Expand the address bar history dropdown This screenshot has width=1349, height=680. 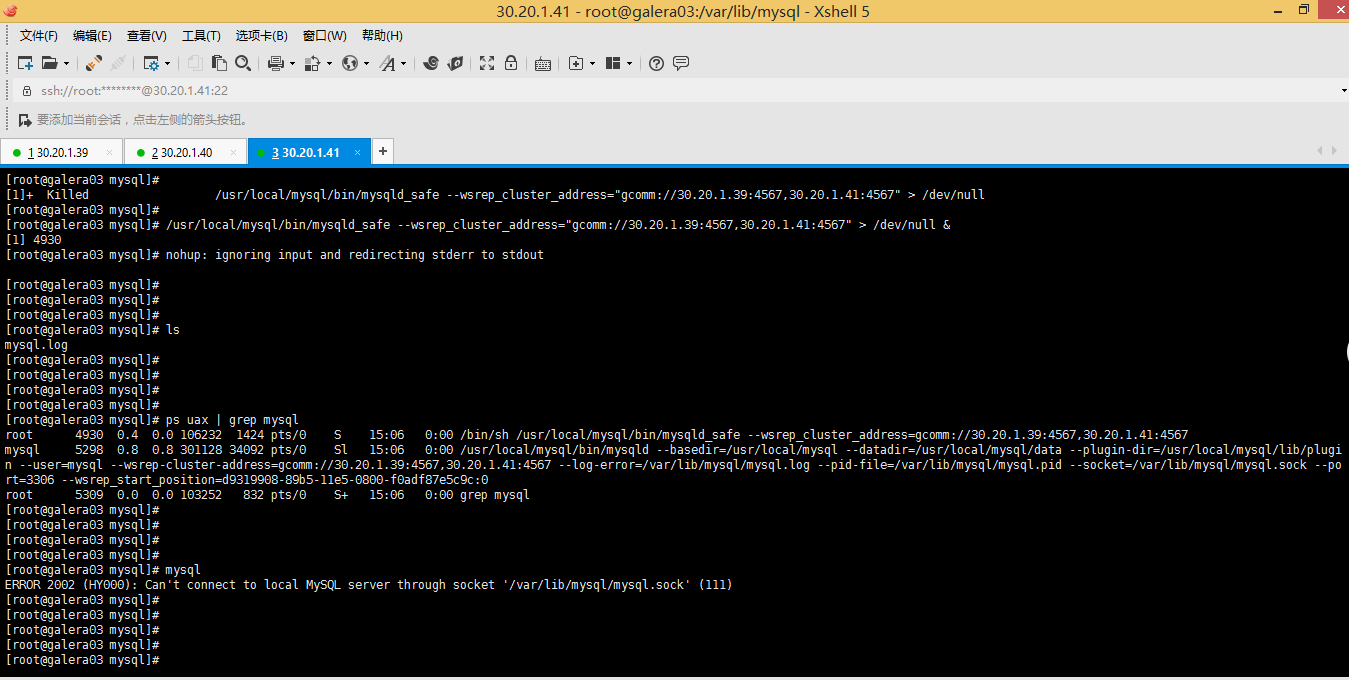(1343, 90)
